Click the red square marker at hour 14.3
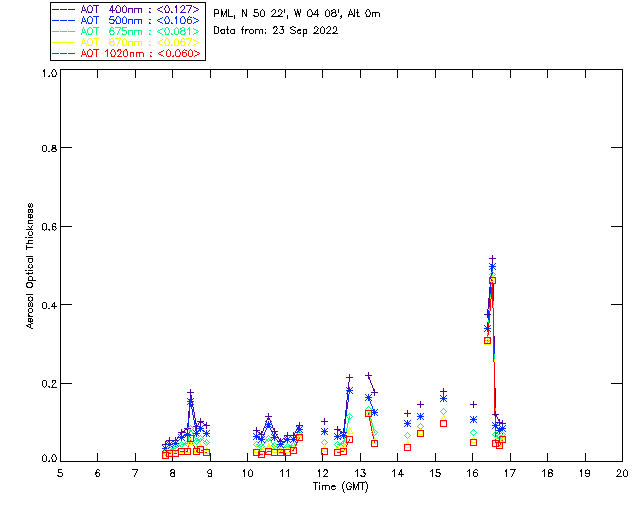The width and height of the screenshot is (640, 512). pos(407,447)
